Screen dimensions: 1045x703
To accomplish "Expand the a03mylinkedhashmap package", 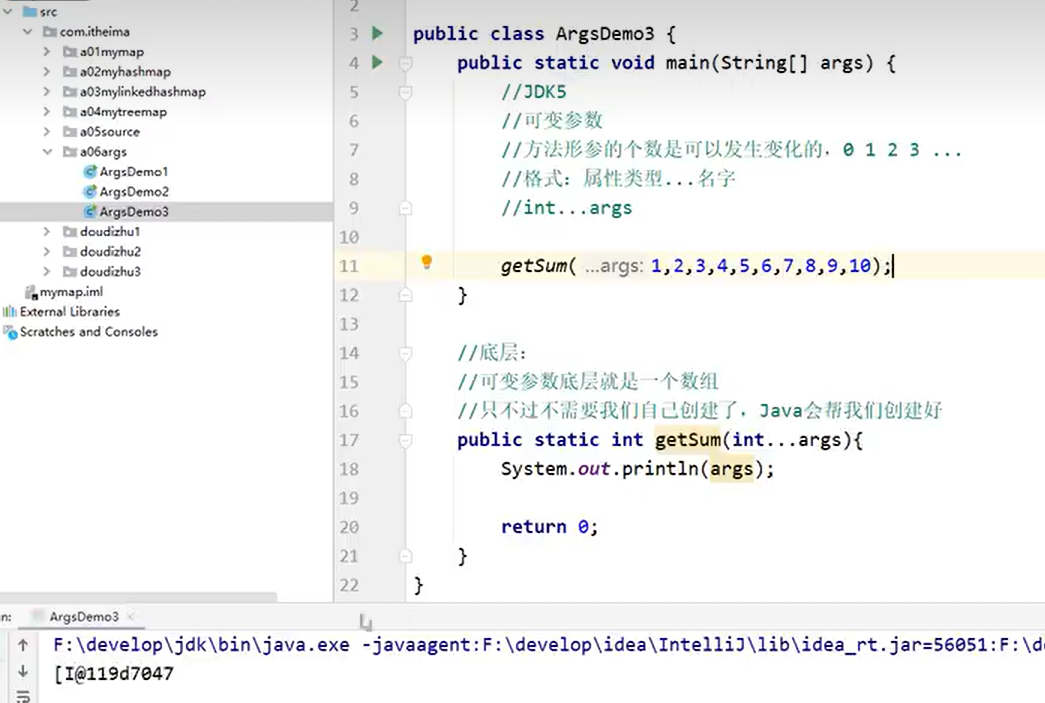I will (47, 91).
